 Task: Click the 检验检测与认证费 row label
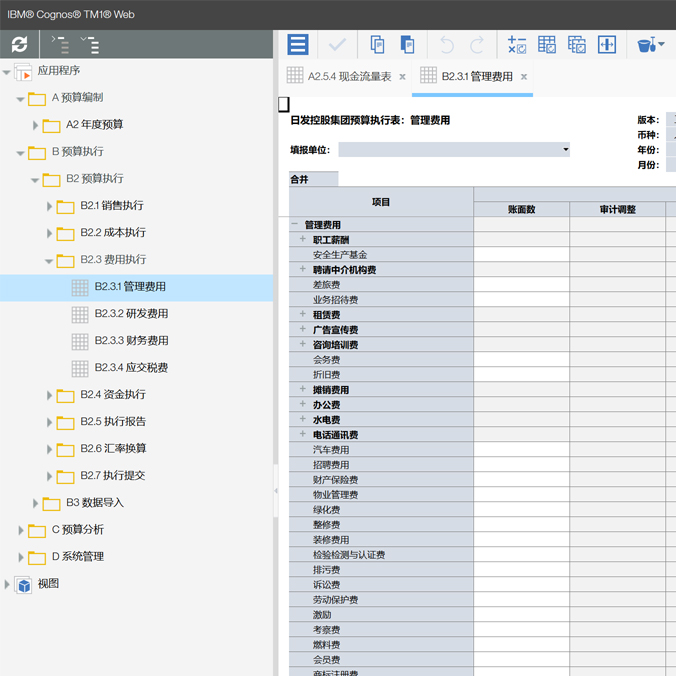click(349, 555)
